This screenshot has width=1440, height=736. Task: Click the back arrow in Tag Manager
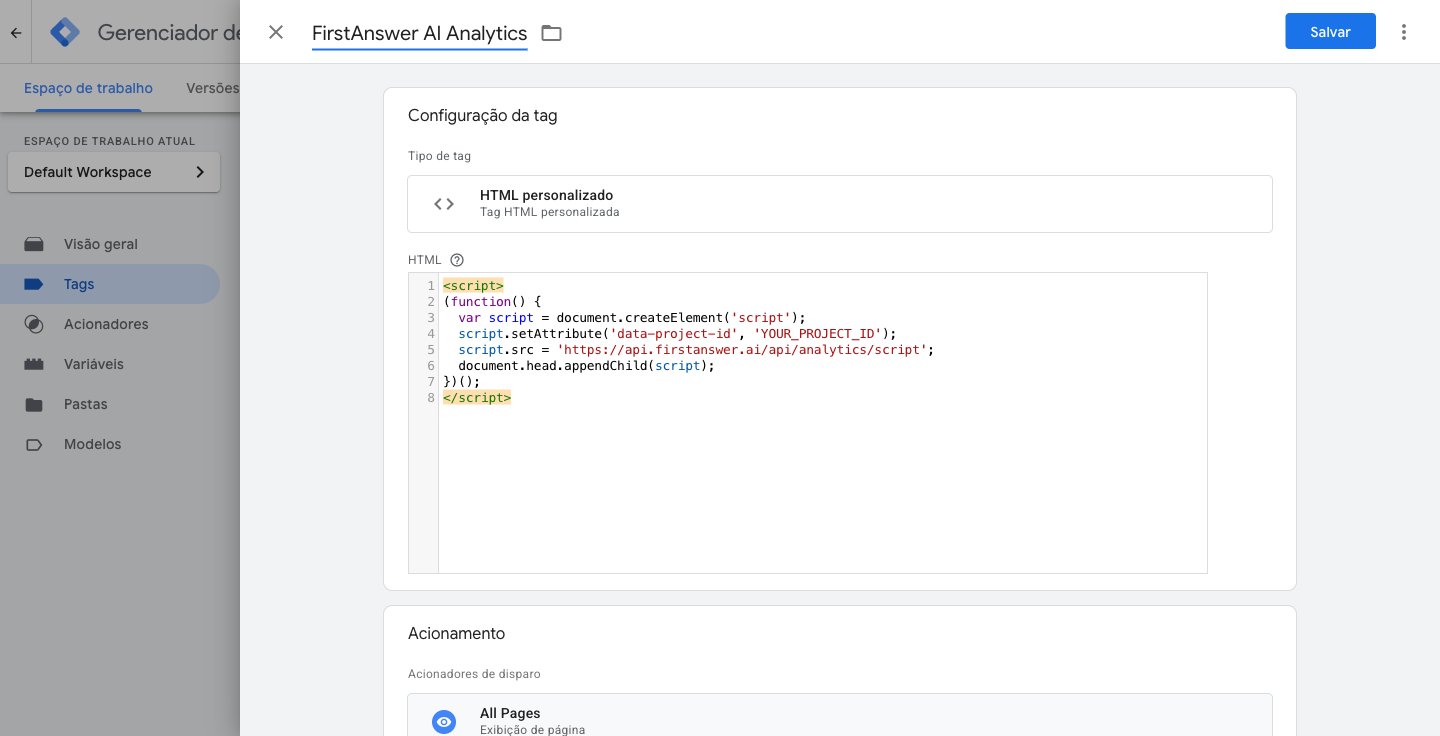tap(16, 32)
